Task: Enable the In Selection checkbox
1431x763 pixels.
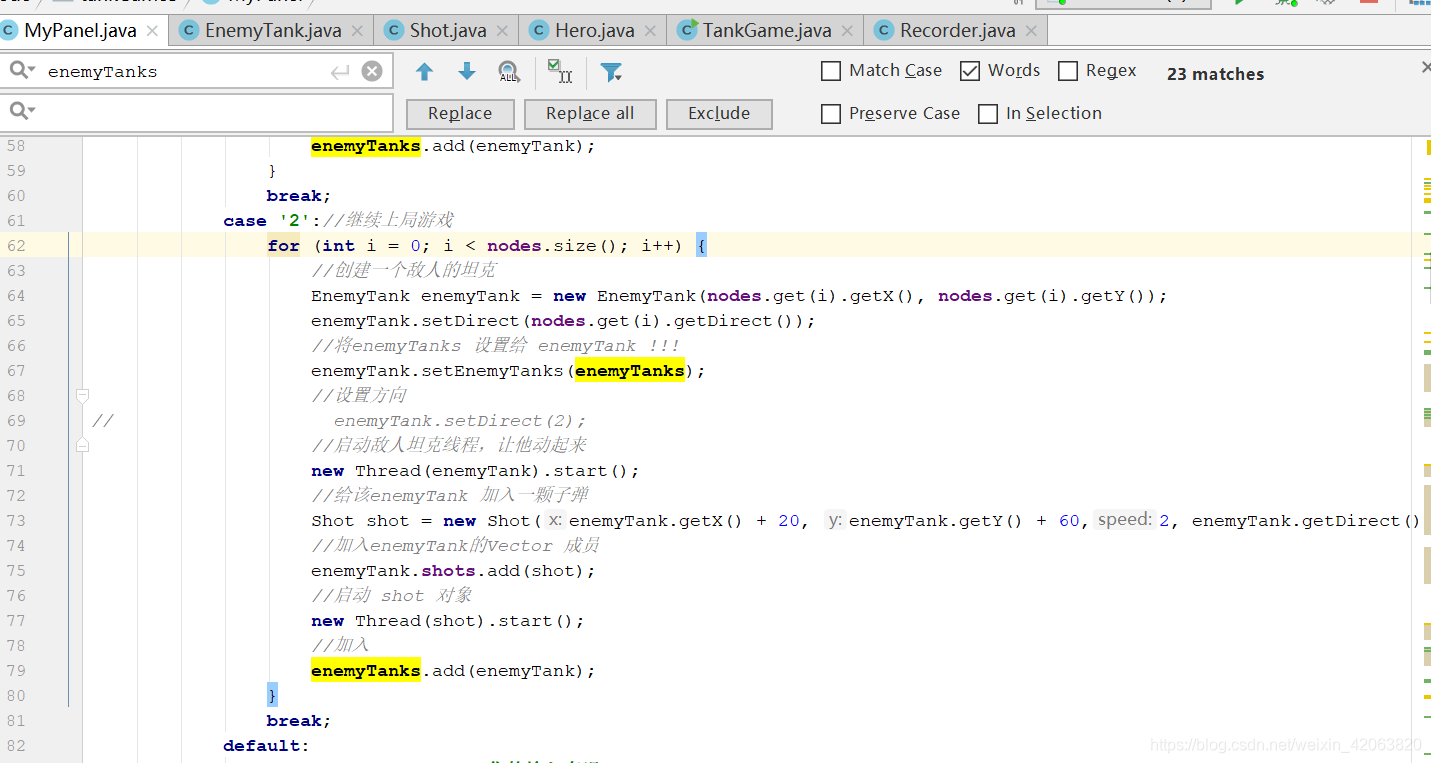Action: 988,114
